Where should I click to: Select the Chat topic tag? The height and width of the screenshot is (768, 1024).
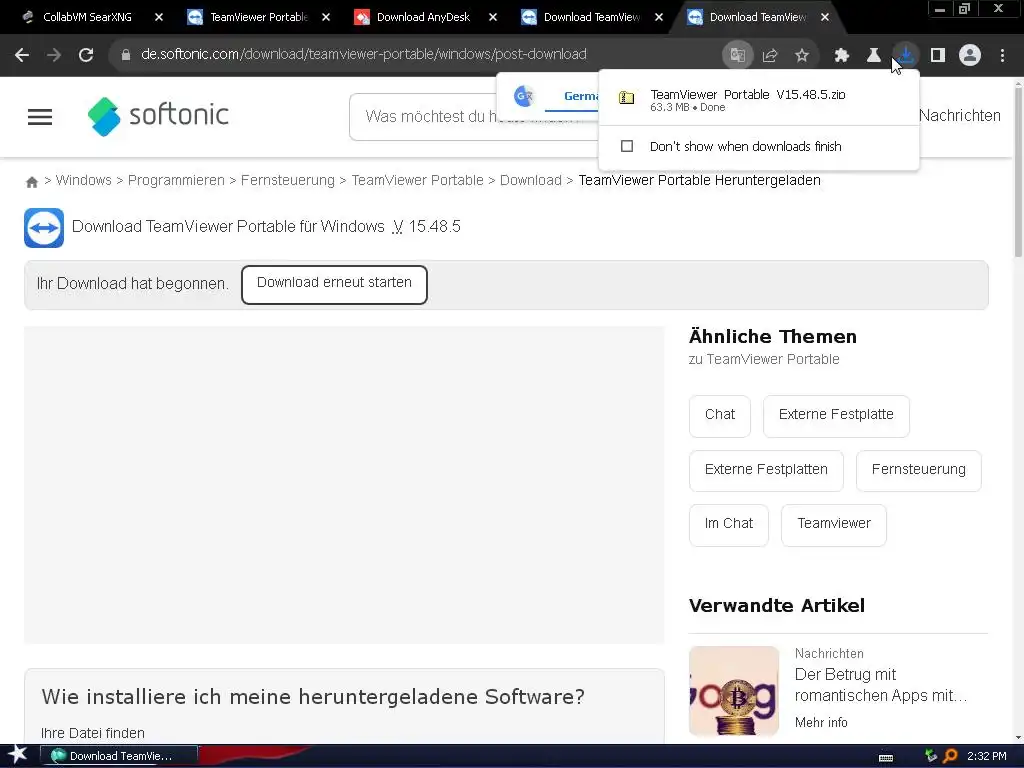click(x=720, y=415)
